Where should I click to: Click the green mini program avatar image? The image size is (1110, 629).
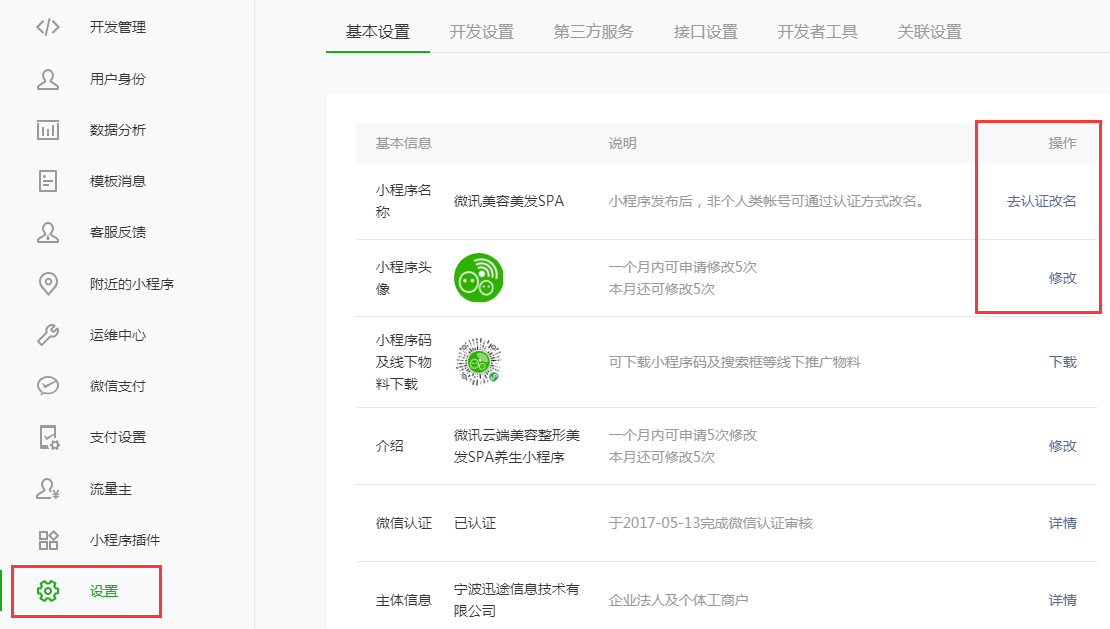click(479, 278)
